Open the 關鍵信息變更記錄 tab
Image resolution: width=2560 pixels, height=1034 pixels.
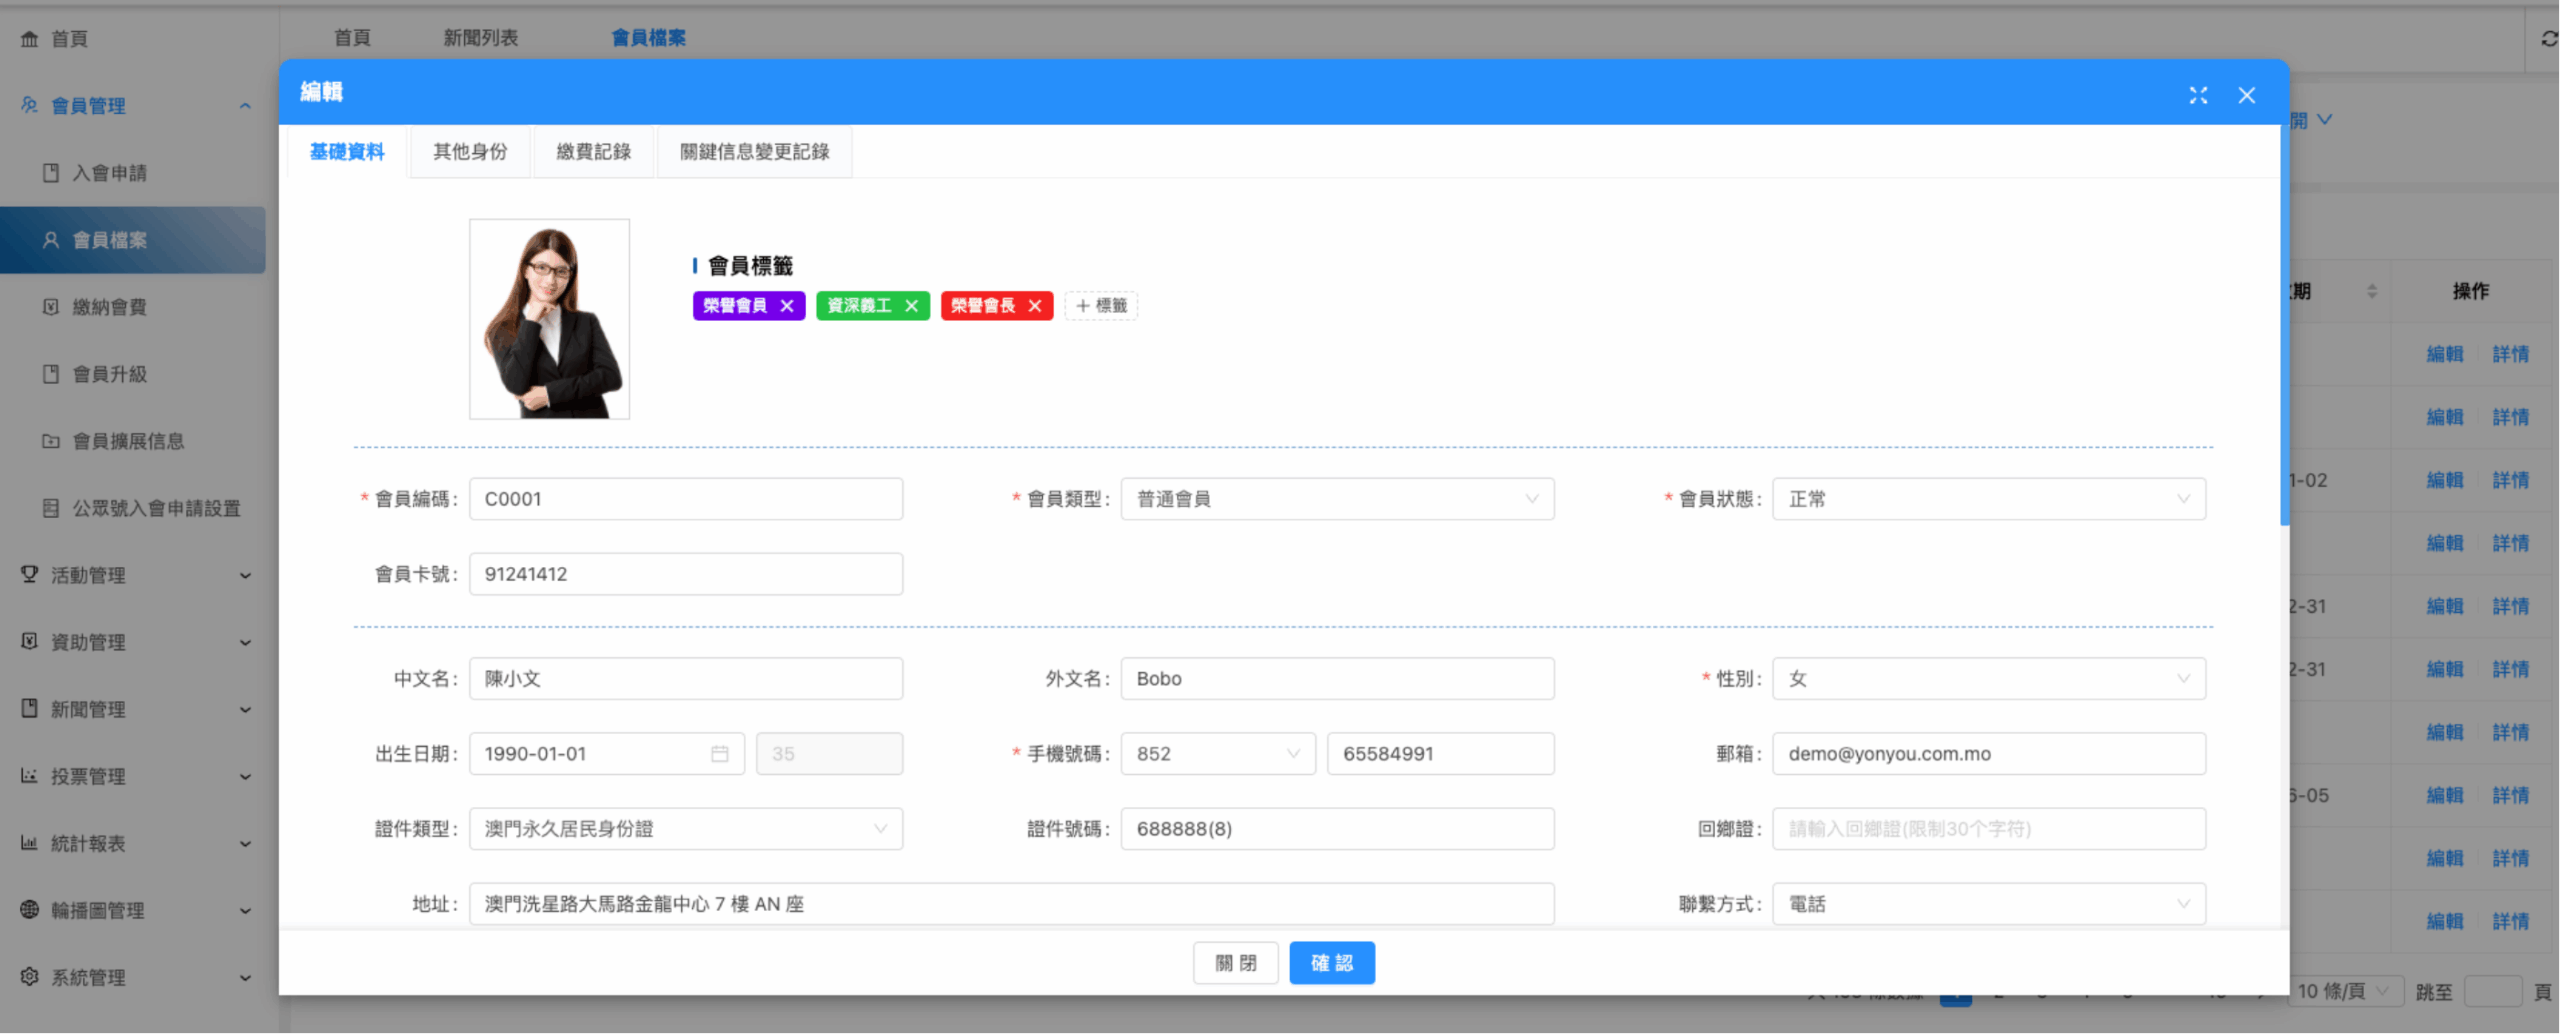[x=754, y=152]
